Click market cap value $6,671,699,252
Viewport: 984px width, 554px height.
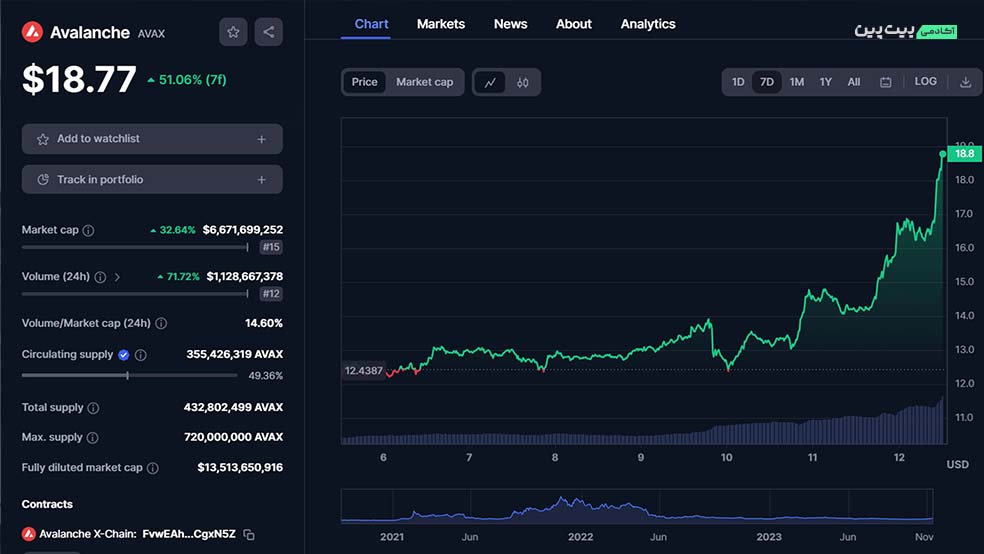(x=242, y=230)
